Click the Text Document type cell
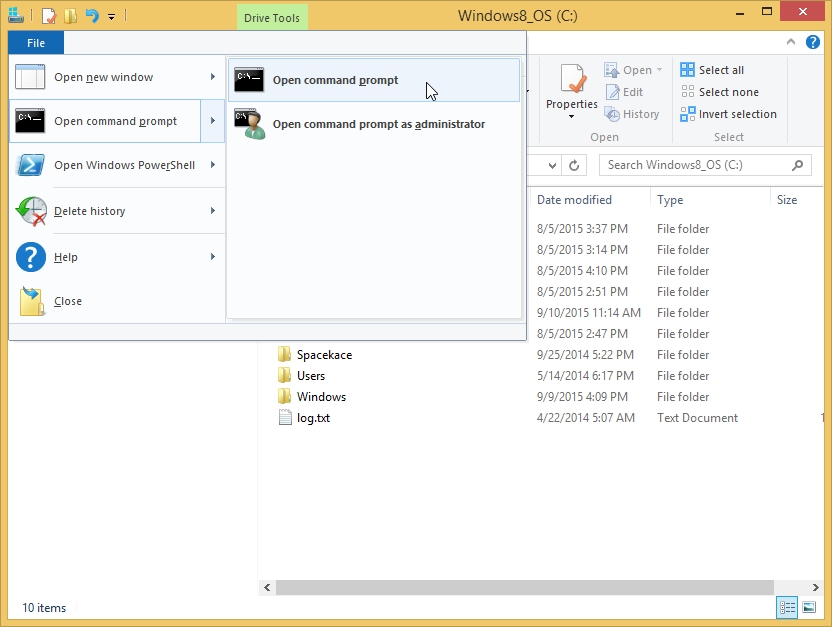The height and width of the screenshot is (627, 832). tap(697, 418)
